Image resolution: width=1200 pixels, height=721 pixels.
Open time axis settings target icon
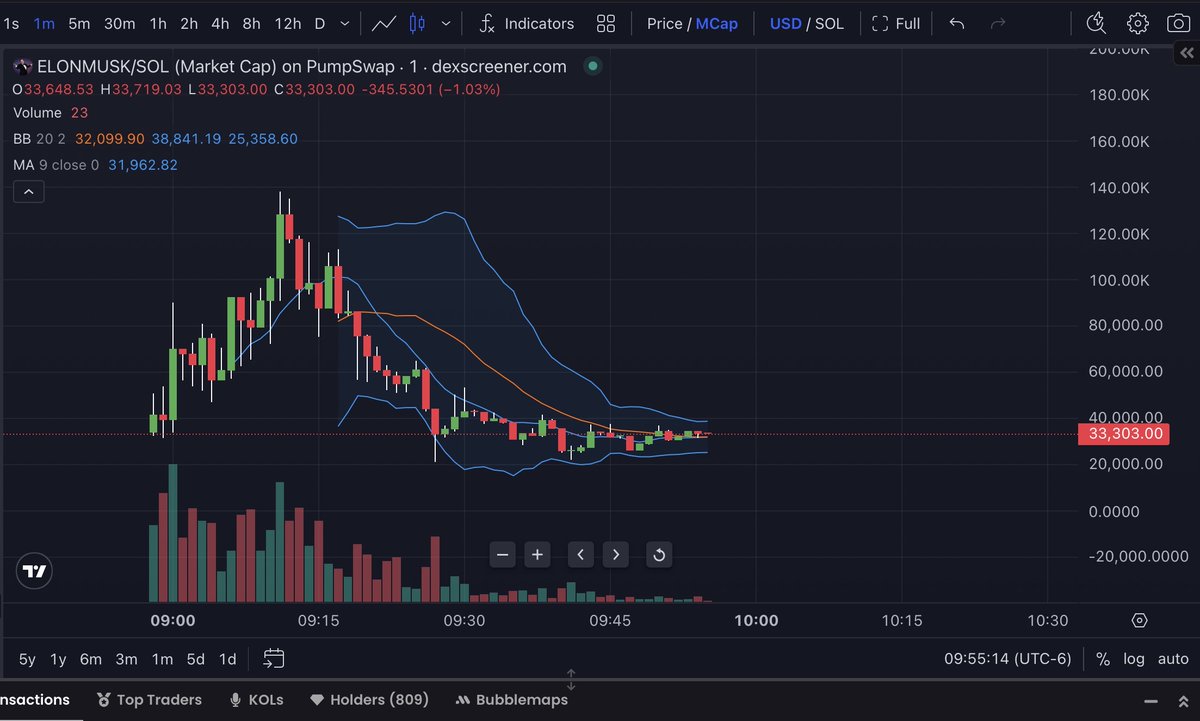[1139, 620]
